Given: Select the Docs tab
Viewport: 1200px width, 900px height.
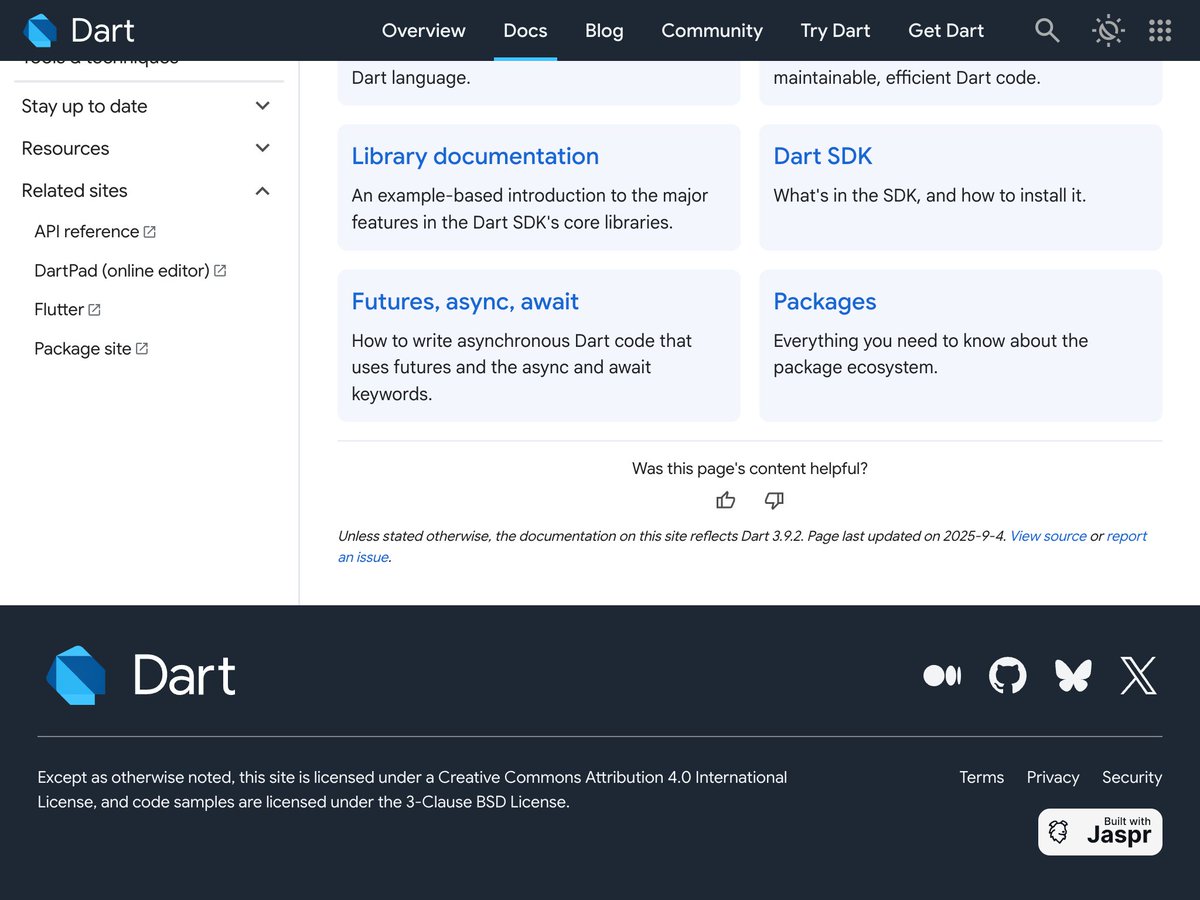Looking at the screenshot, I should [x=525, y=31].
